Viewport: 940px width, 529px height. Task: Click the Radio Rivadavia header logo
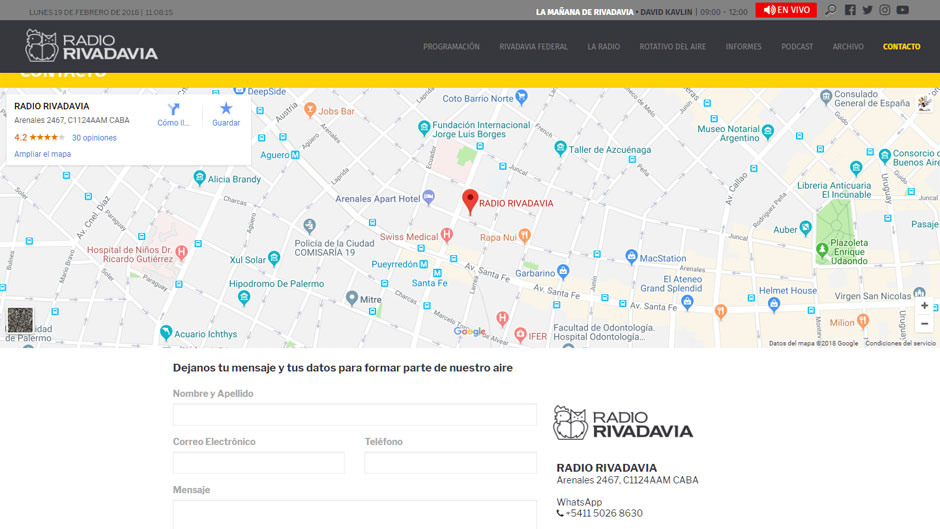click(x=91, y=46)
